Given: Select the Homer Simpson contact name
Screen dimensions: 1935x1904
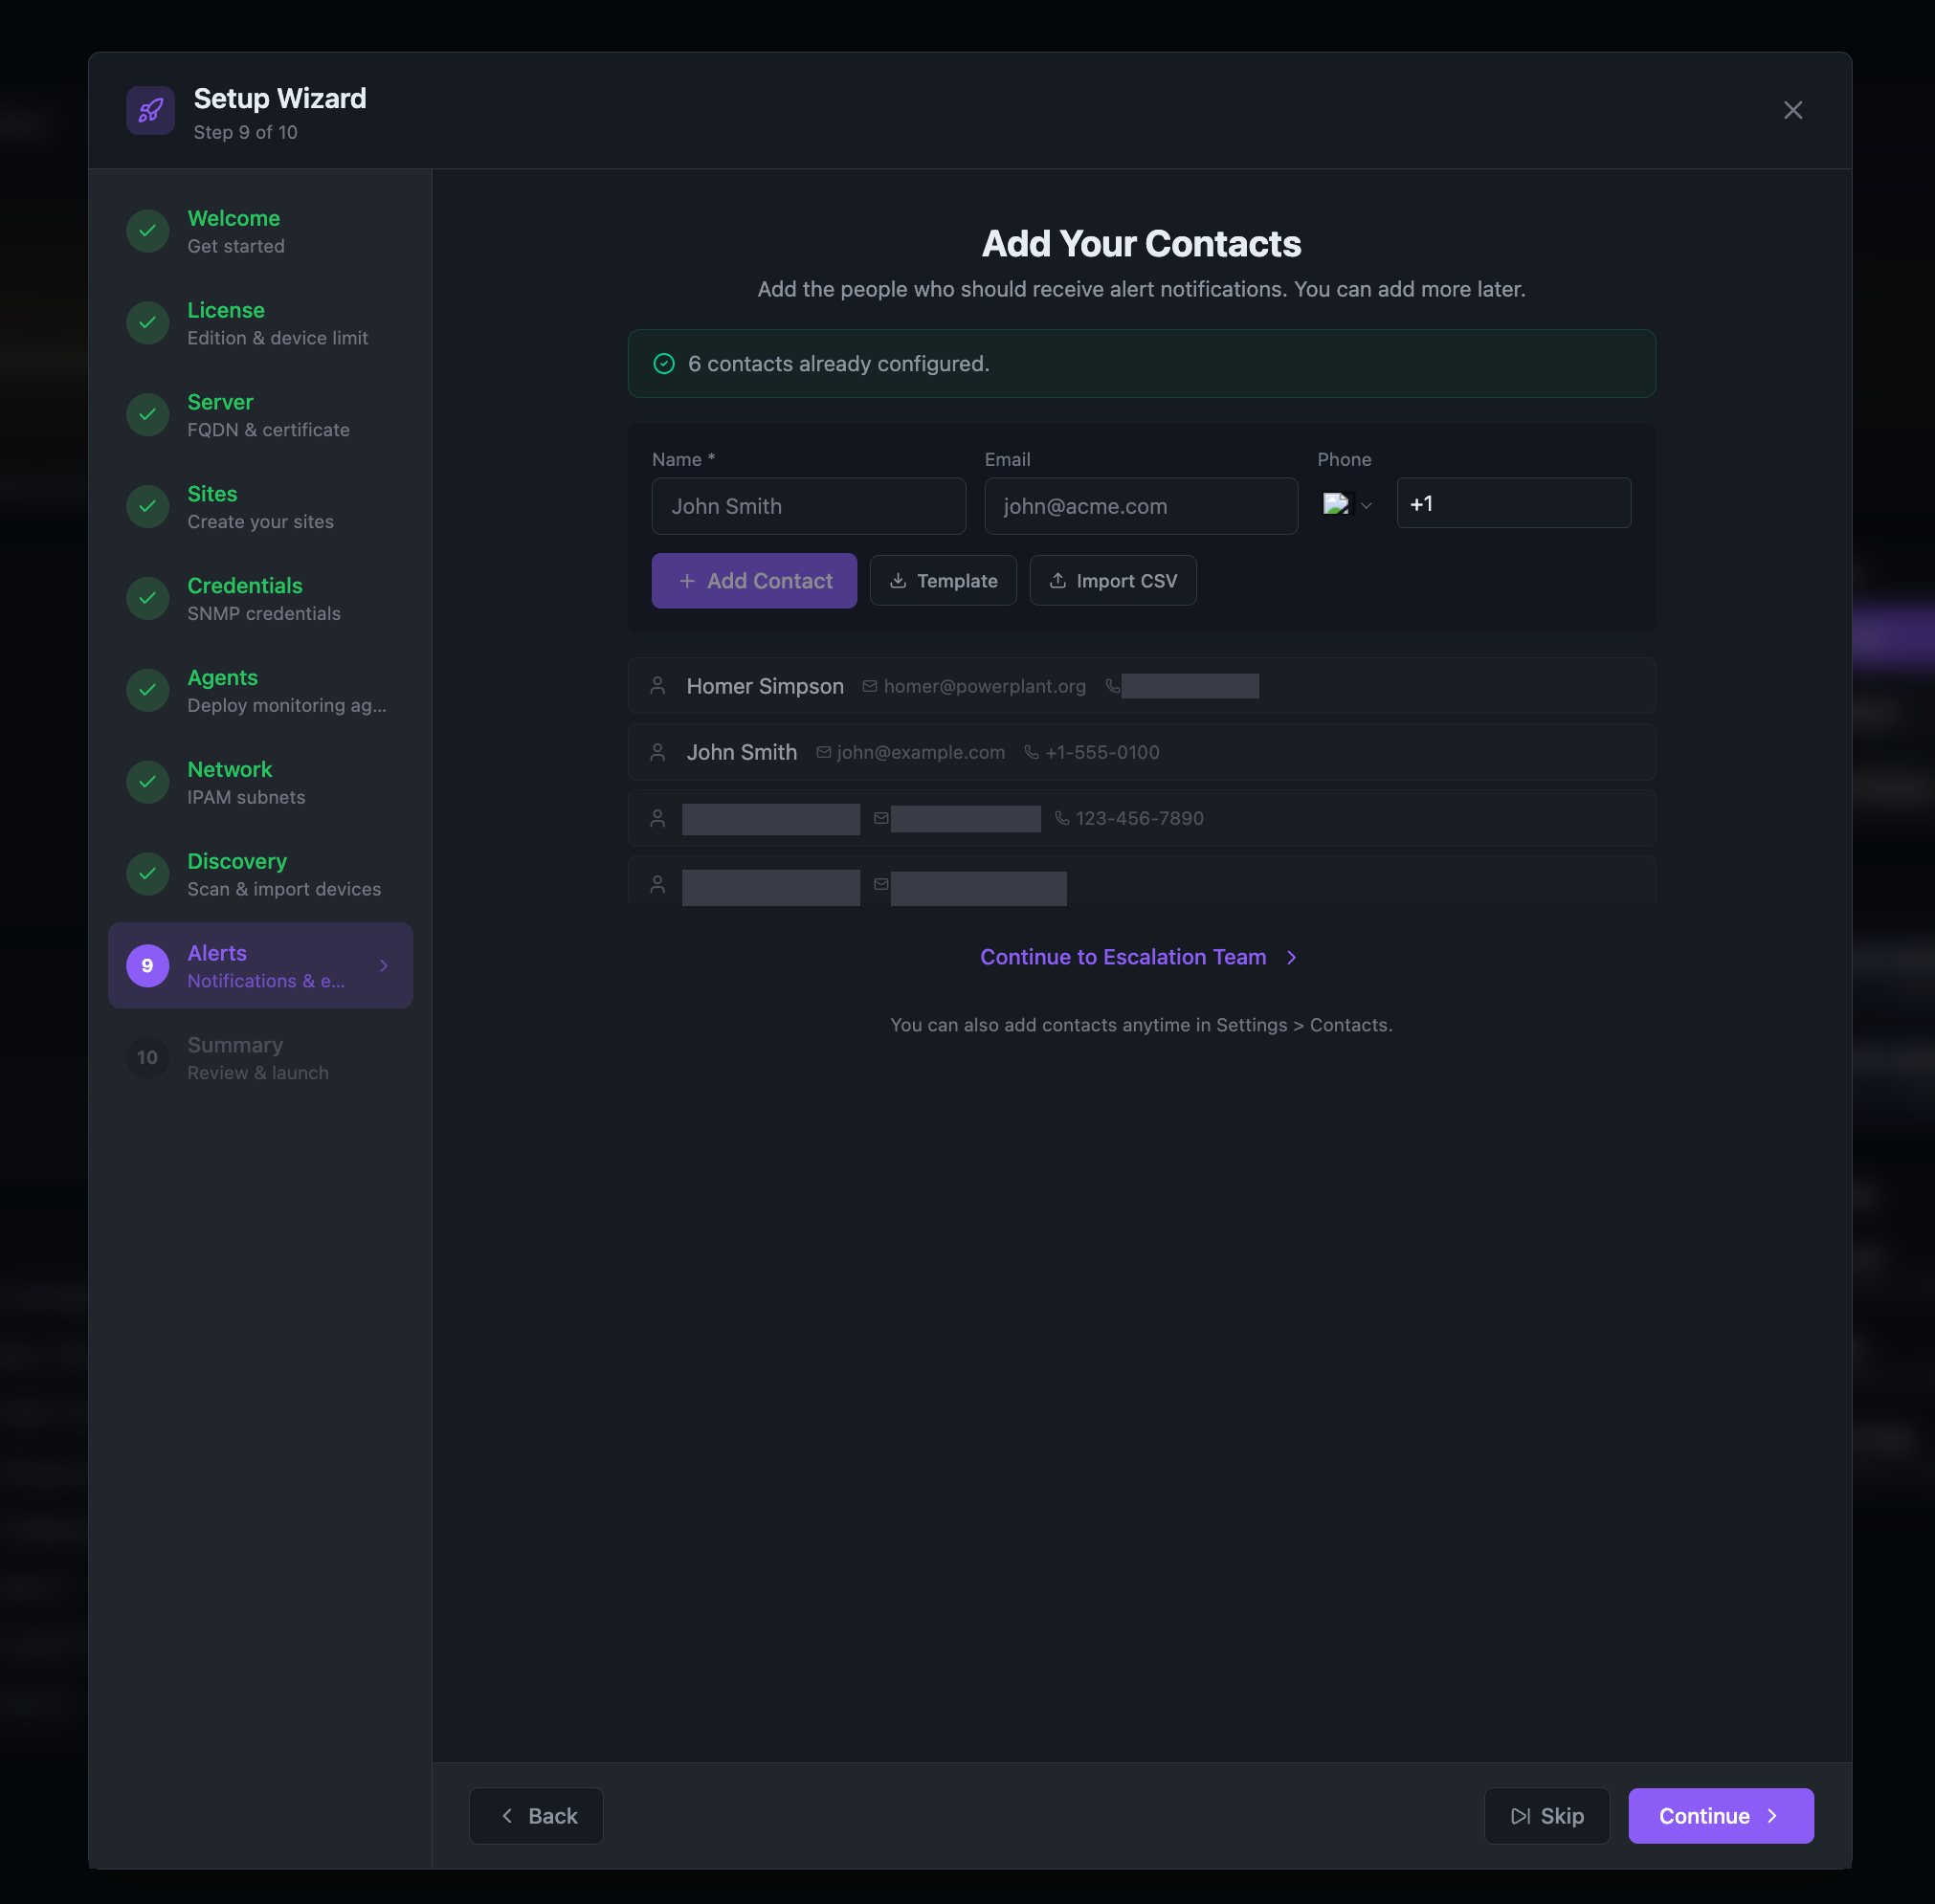Looking at the screenshot, I should (765, 686).
